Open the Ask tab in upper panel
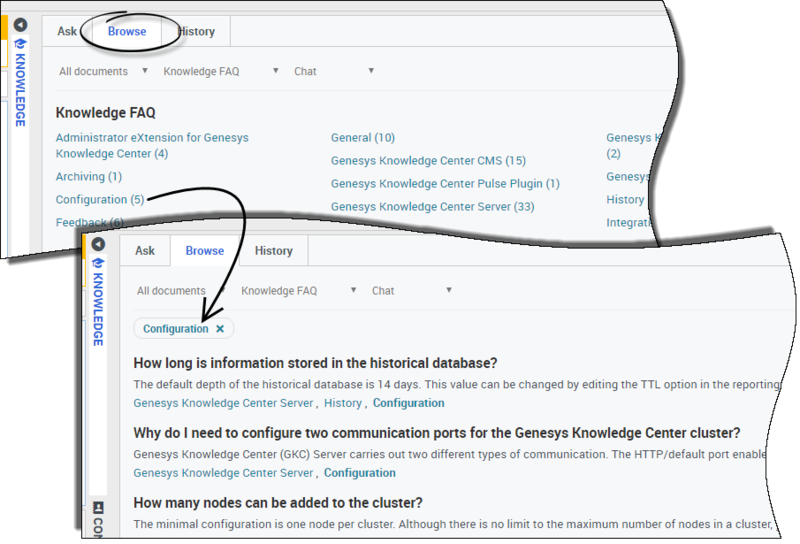This screenshot has height=544, width=800. (x=67, y=32)
